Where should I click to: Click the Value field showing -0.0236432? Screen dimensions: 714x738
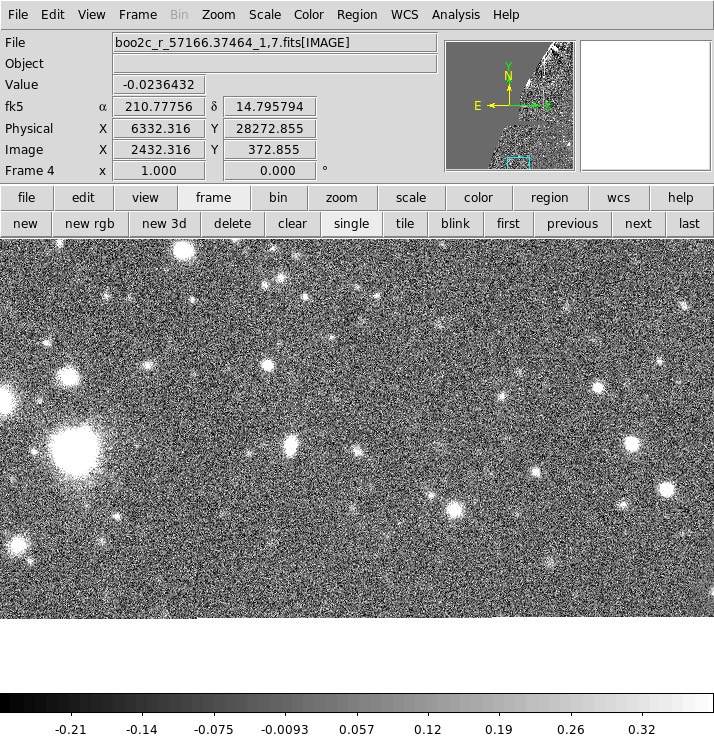[x=159, y=85]
